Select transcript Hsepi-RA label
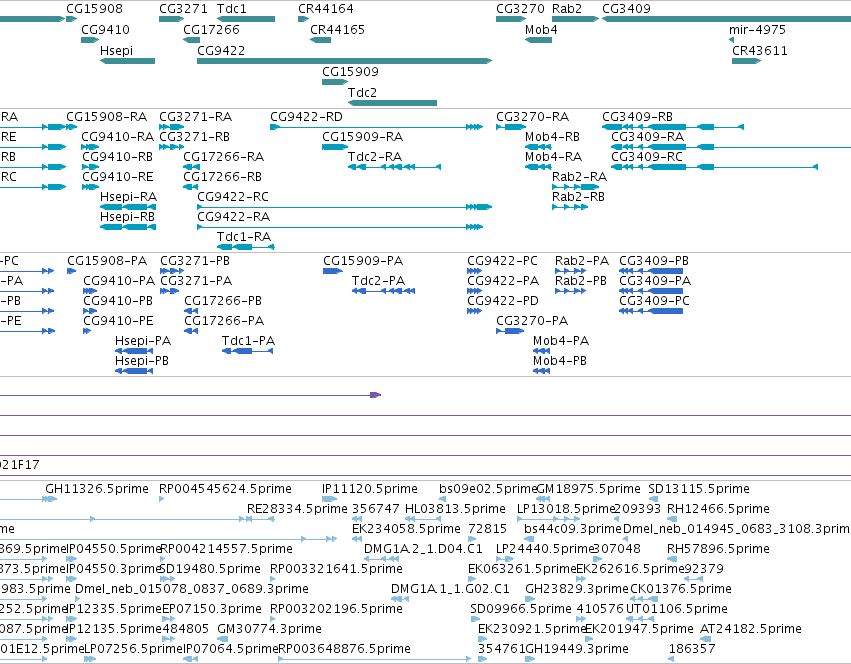This screenshot has height=664, width=851. coord(128,197)
